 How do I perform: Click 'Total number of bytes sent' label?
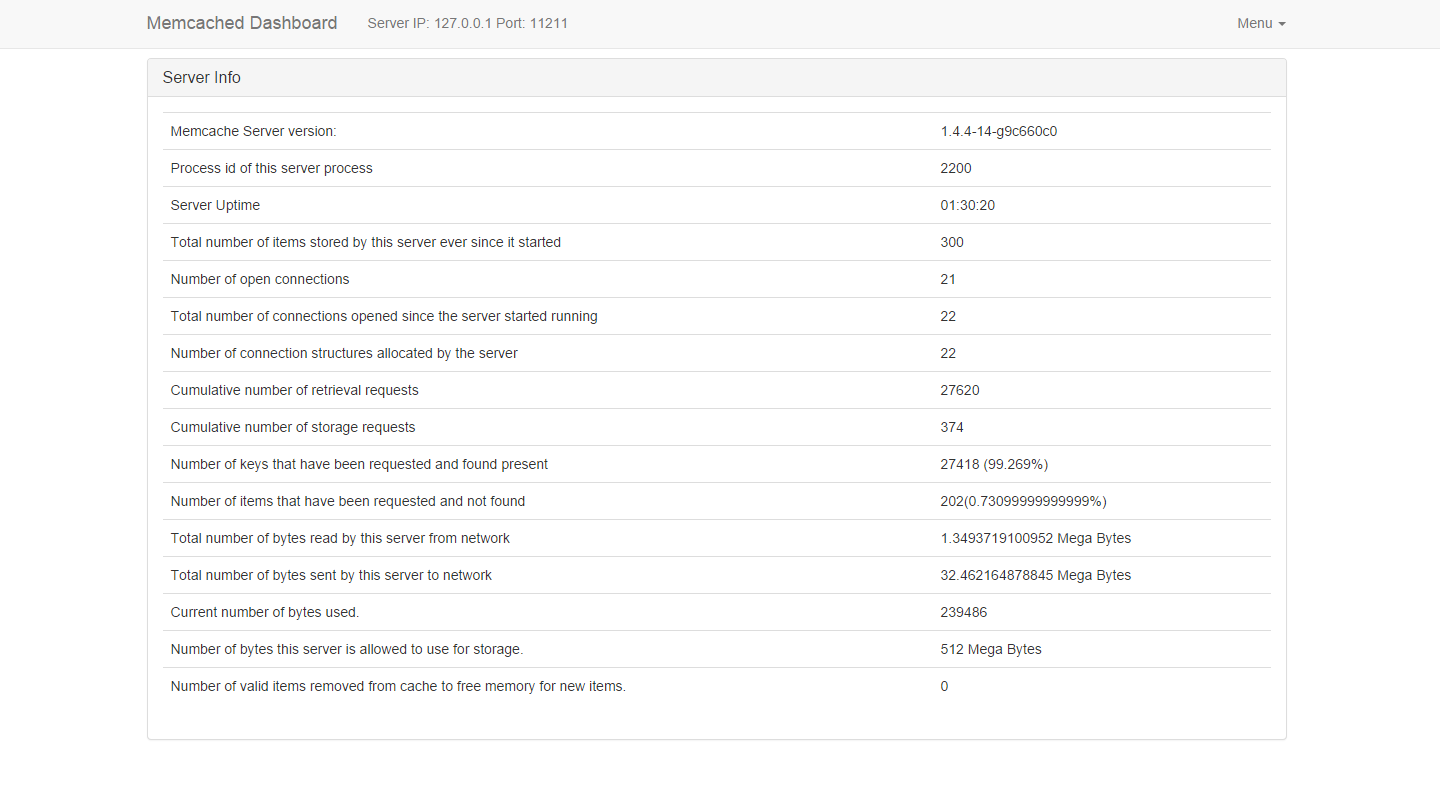[331, 575]
